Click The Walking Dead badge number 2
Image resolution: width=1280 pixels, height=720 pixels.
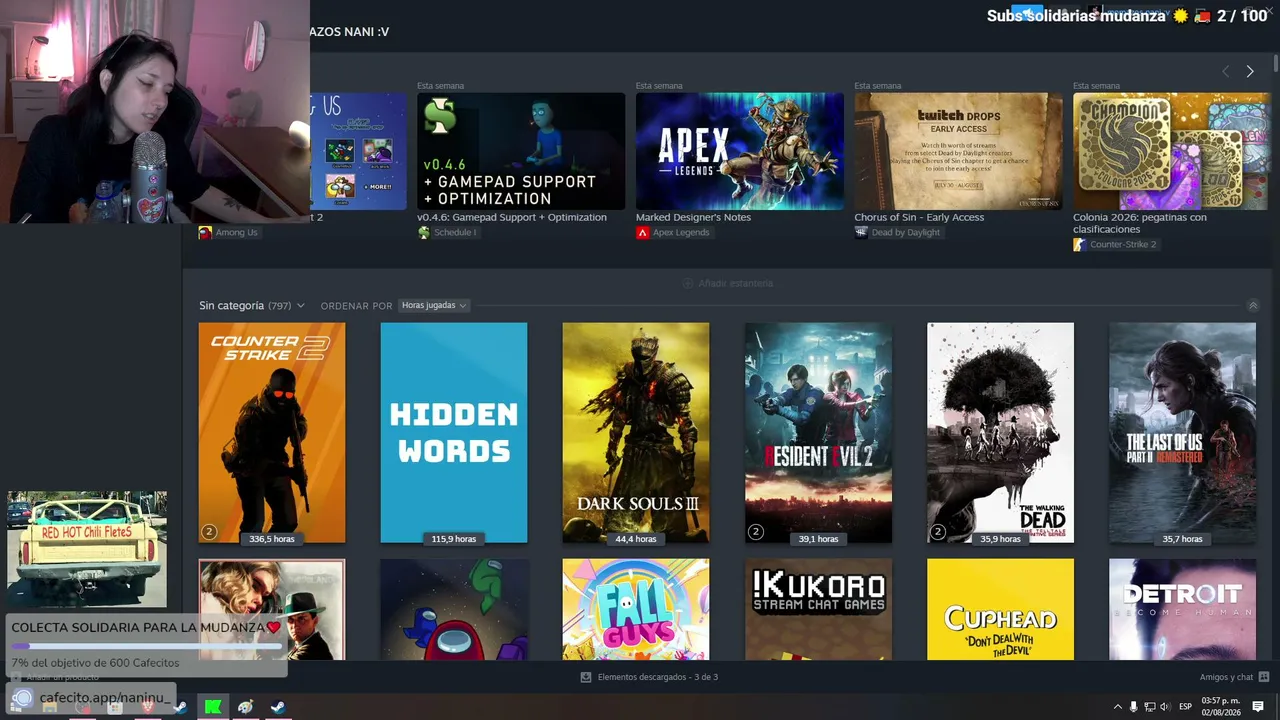click(x=937, y=532)
